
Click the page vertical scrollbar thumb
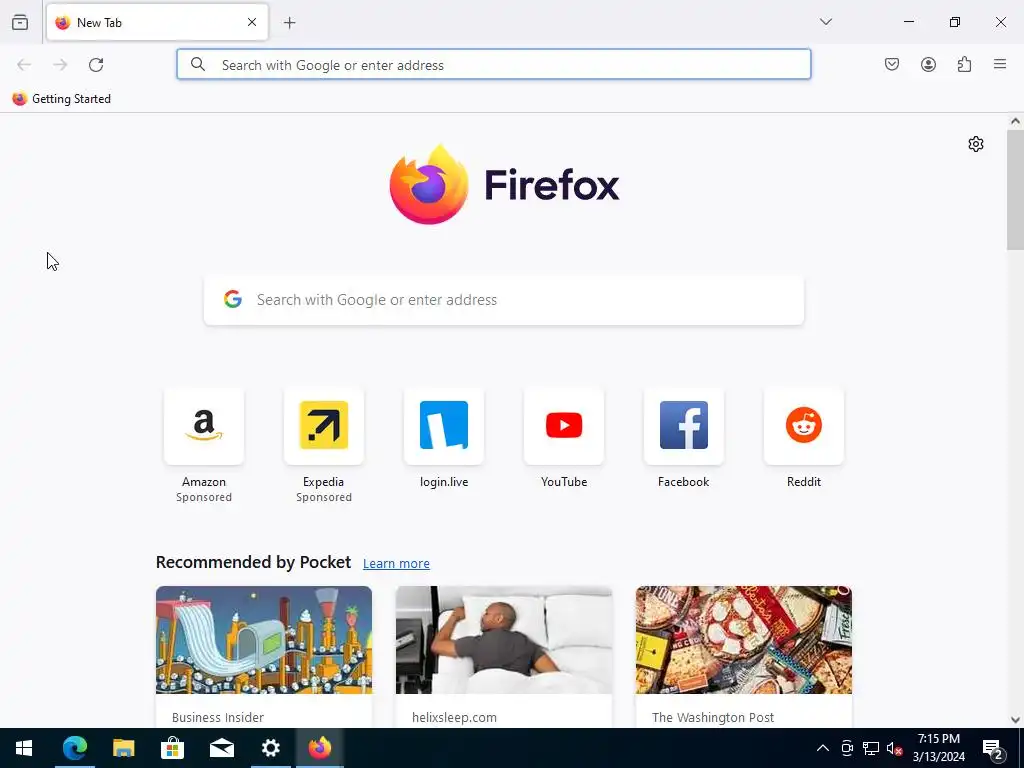(1015, 189)
